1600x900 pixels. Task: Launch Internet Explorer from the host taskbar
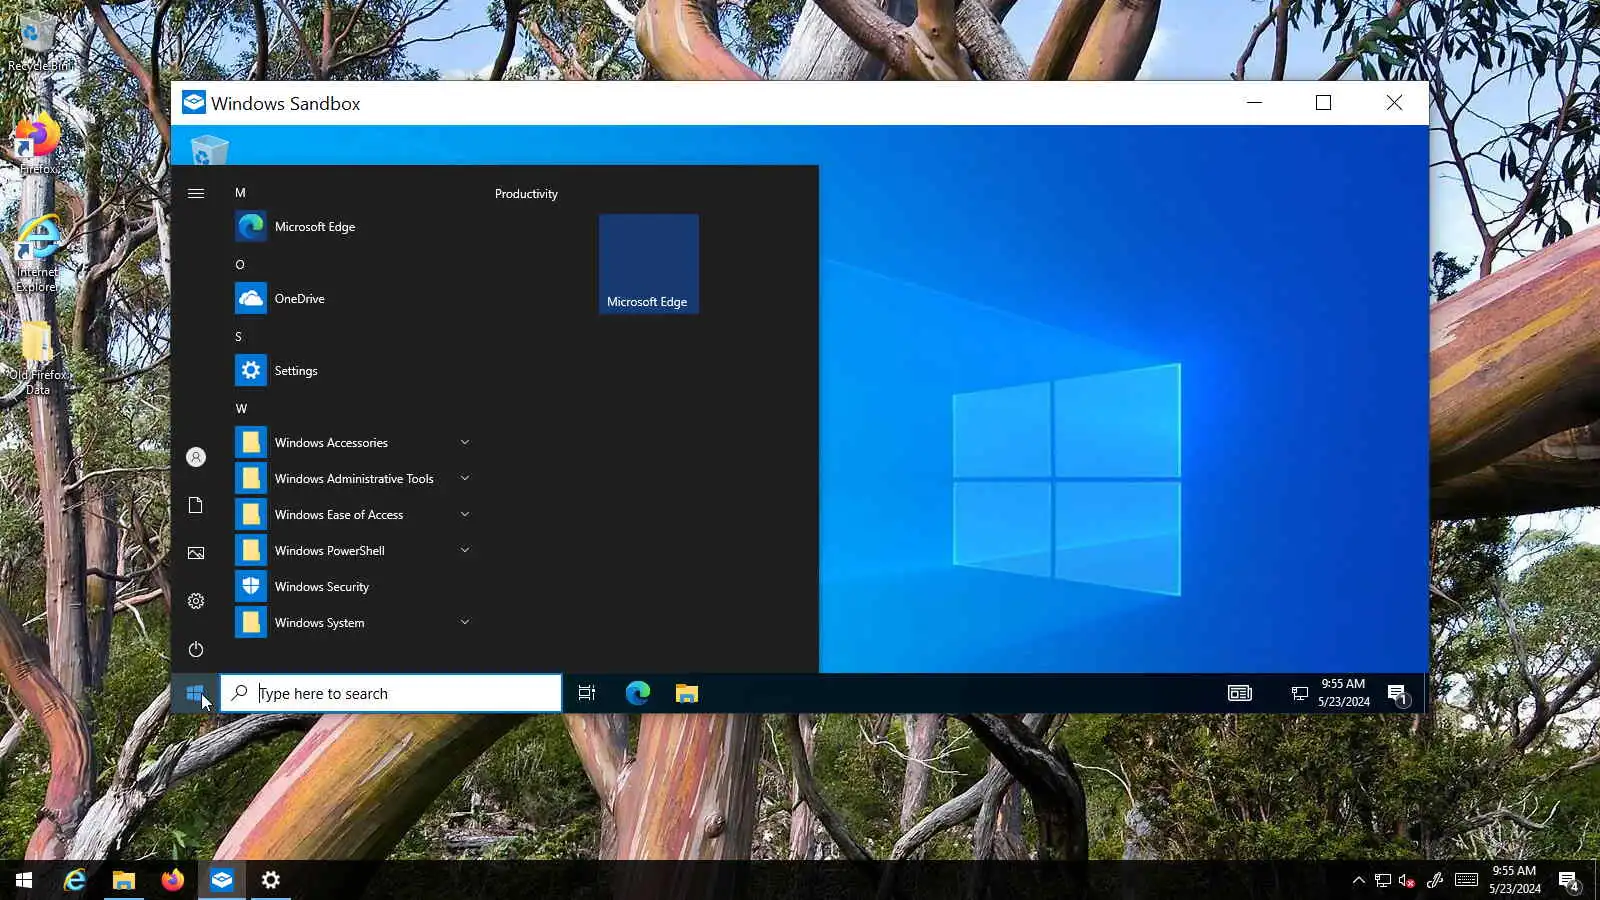click(75, 880)
